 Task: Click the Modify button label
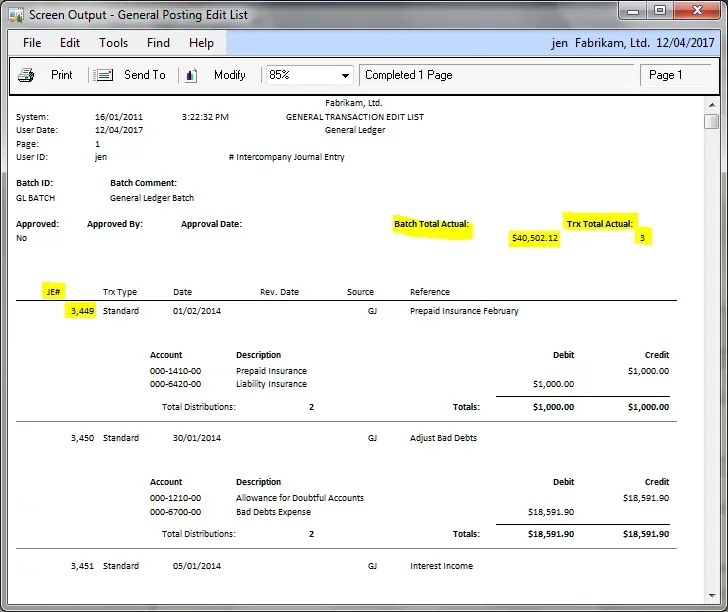click(230, 75)
